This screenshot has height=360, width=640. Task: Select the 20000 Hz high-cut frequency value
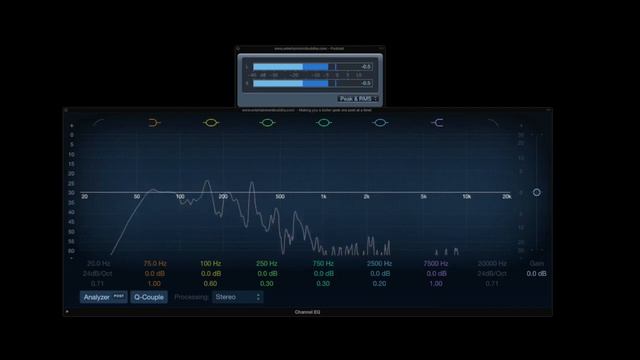point(492,264)
